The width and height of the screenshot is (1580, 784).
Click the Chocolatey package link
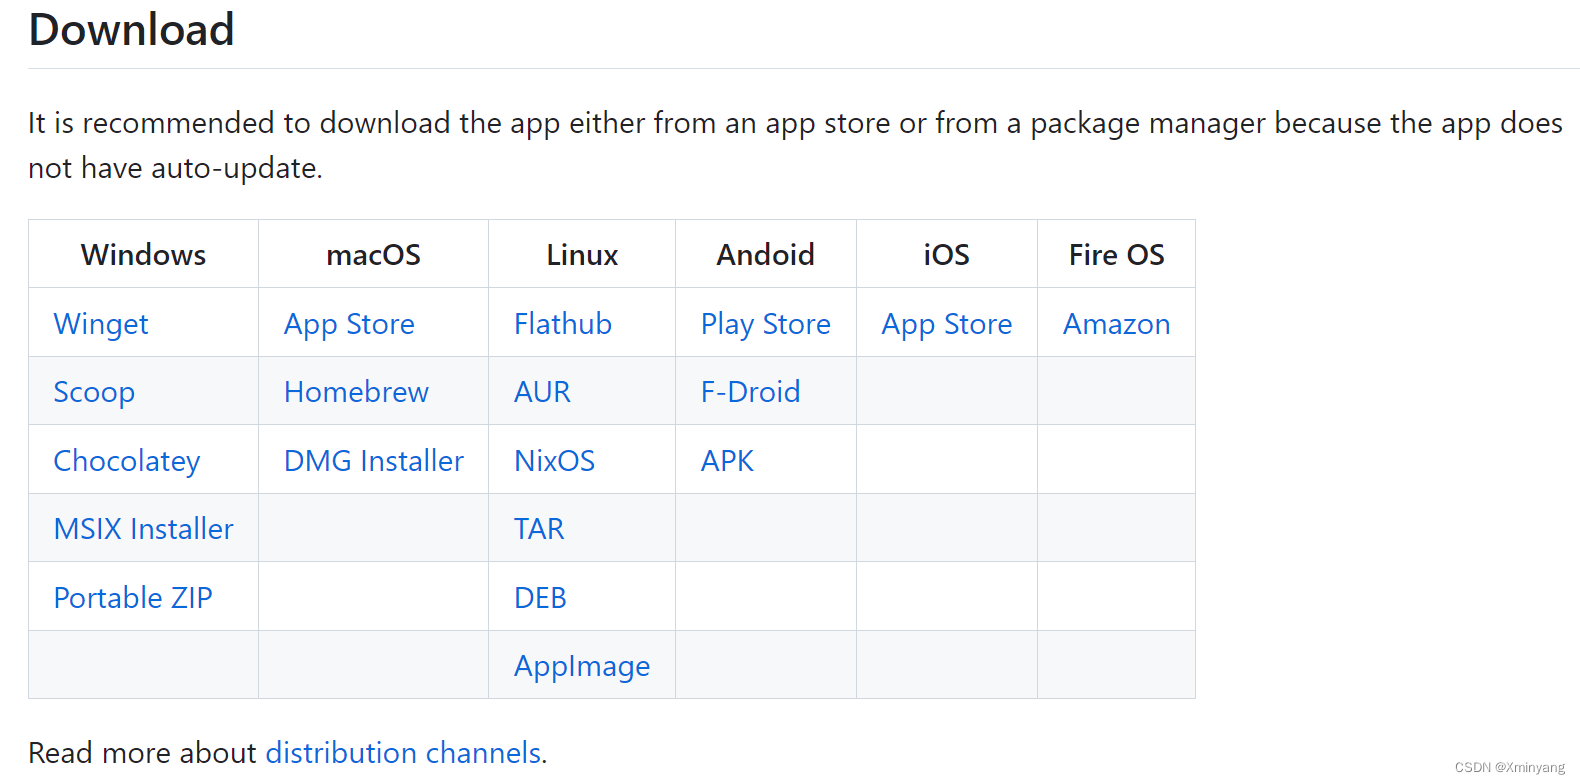(127, 461)
